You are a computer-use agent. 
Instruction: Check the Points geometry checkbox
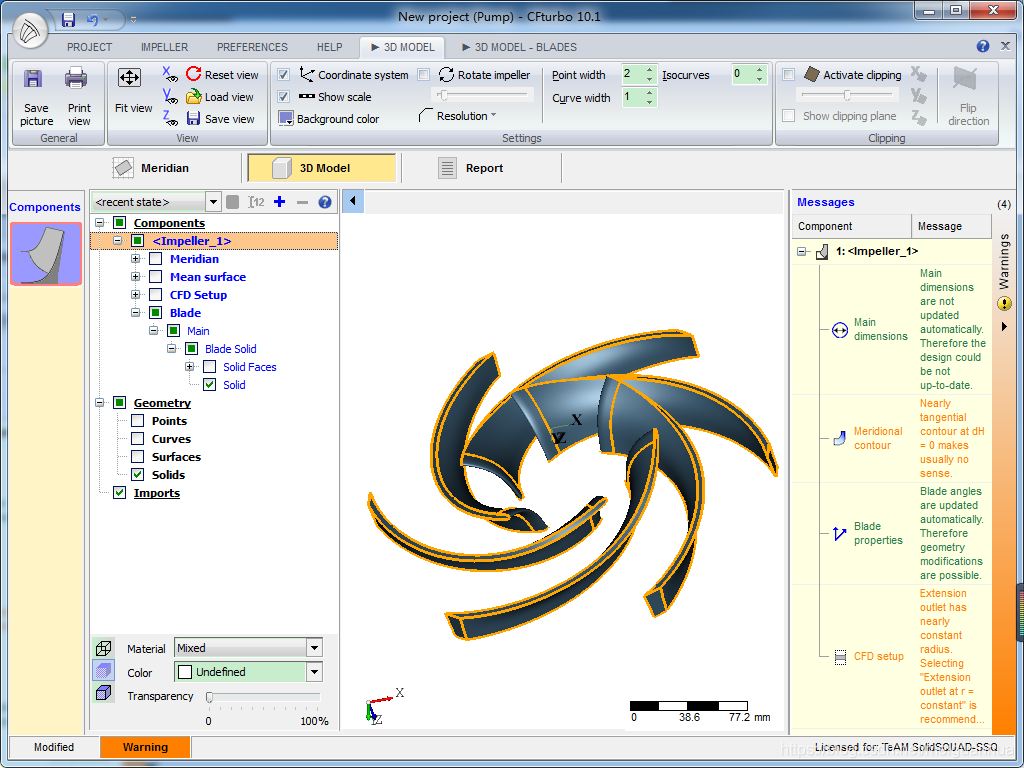(138, 421)
